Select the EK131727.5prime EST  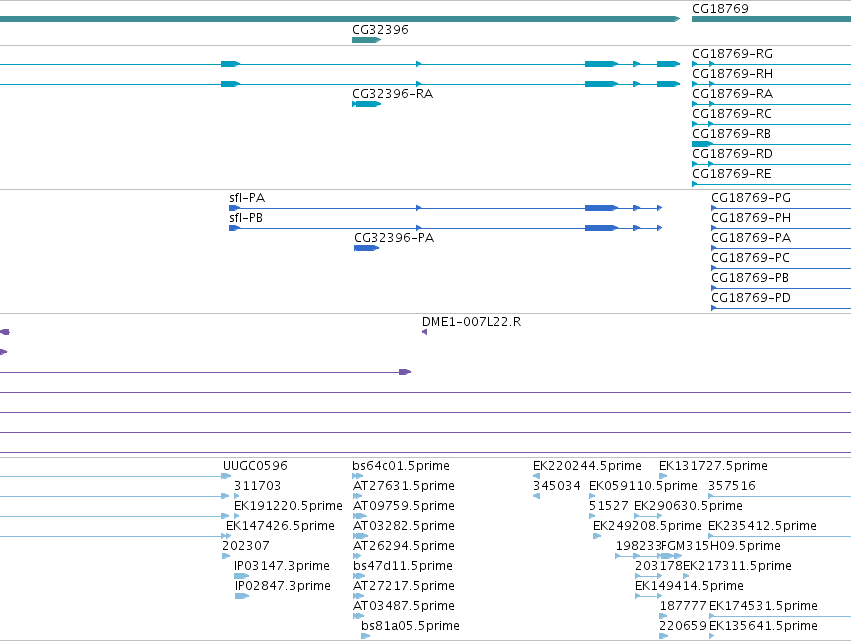click(713, 466)
